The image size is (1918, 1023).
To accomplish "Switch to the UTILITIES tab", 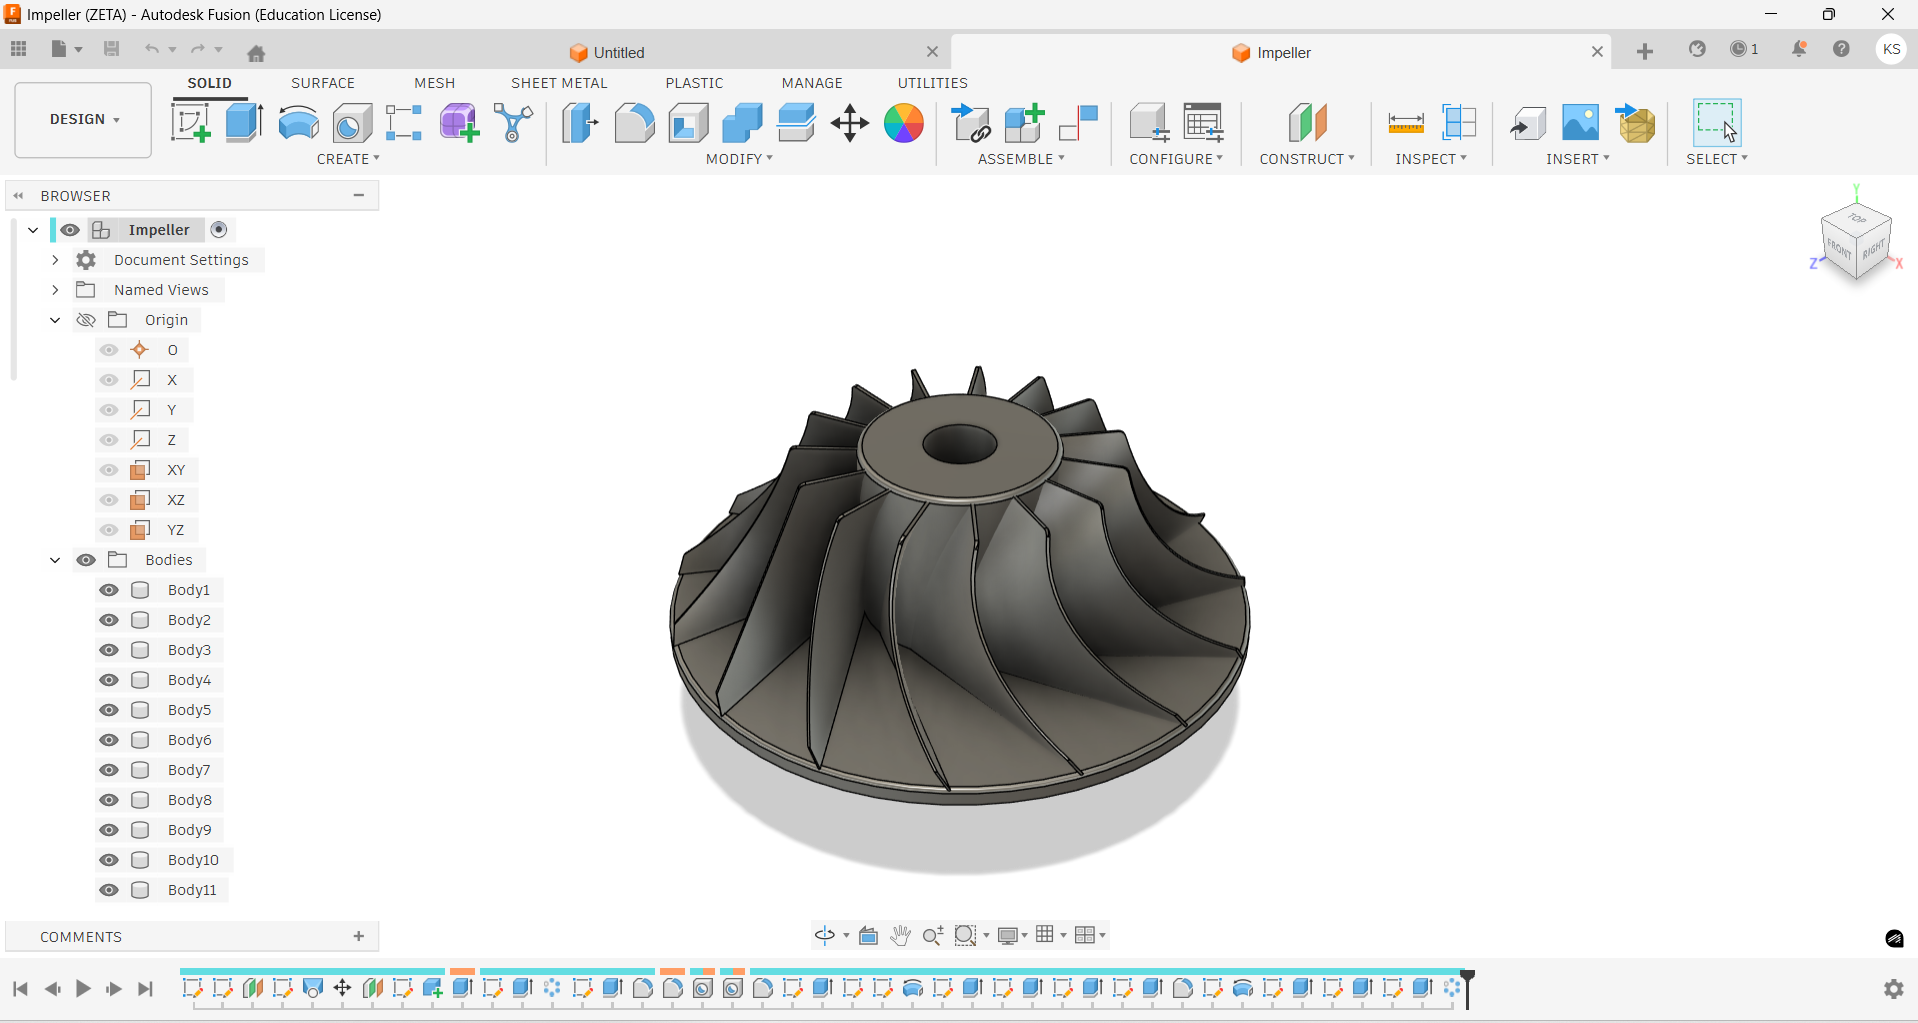I will click(932, 83).
